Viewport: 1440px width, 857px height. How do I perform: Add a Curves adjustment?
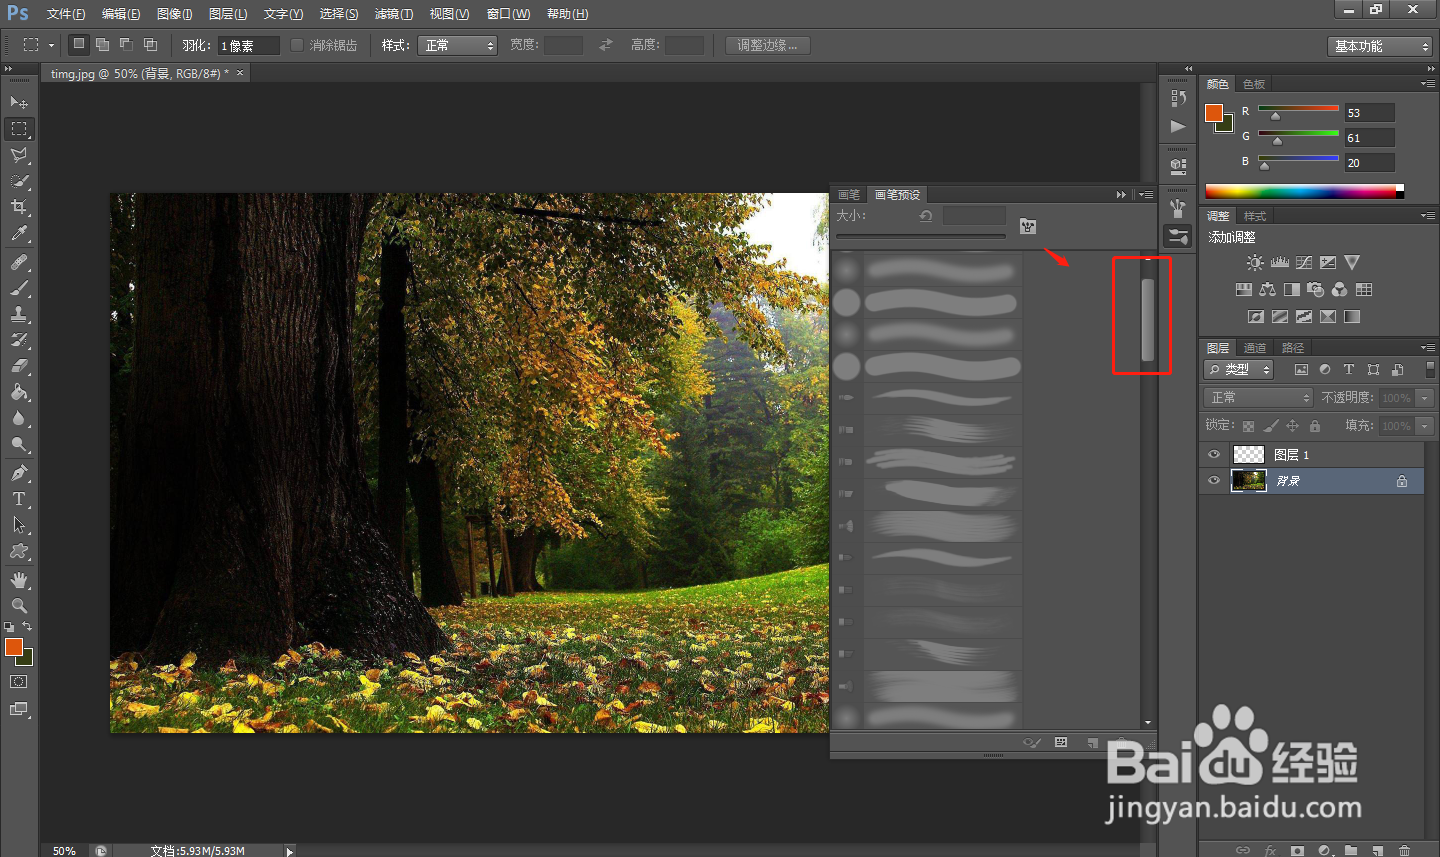tap(1304, 262)
